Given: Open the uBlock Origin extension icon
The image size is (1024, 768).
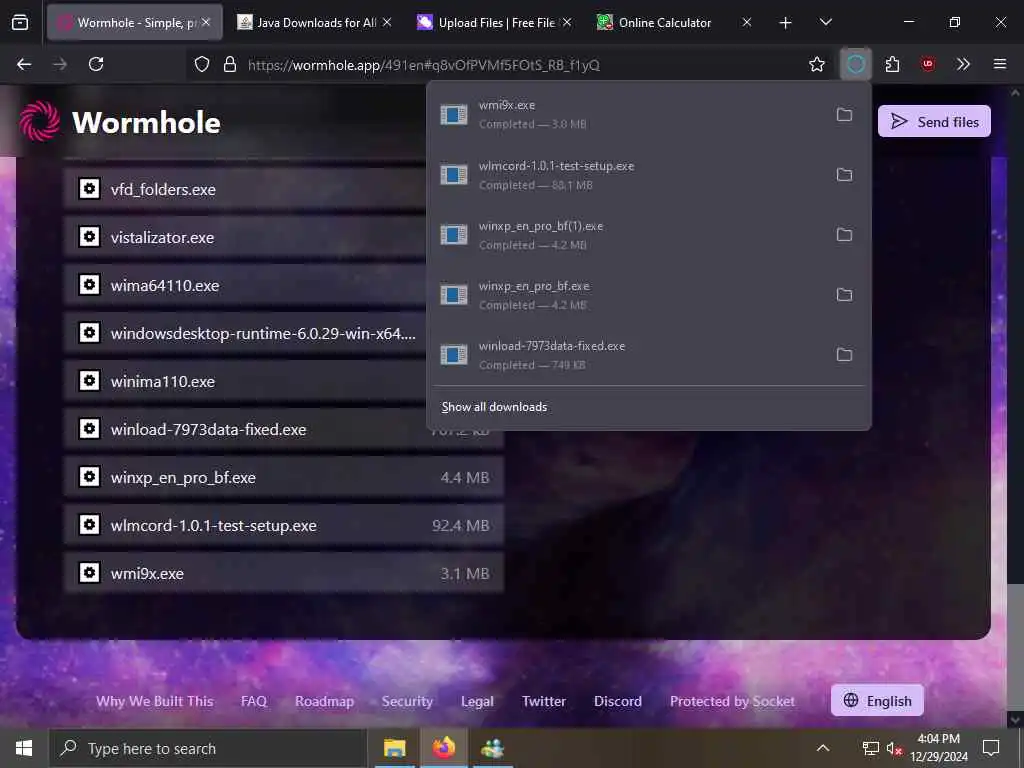Looking at the screenshot, I should 927,64.
